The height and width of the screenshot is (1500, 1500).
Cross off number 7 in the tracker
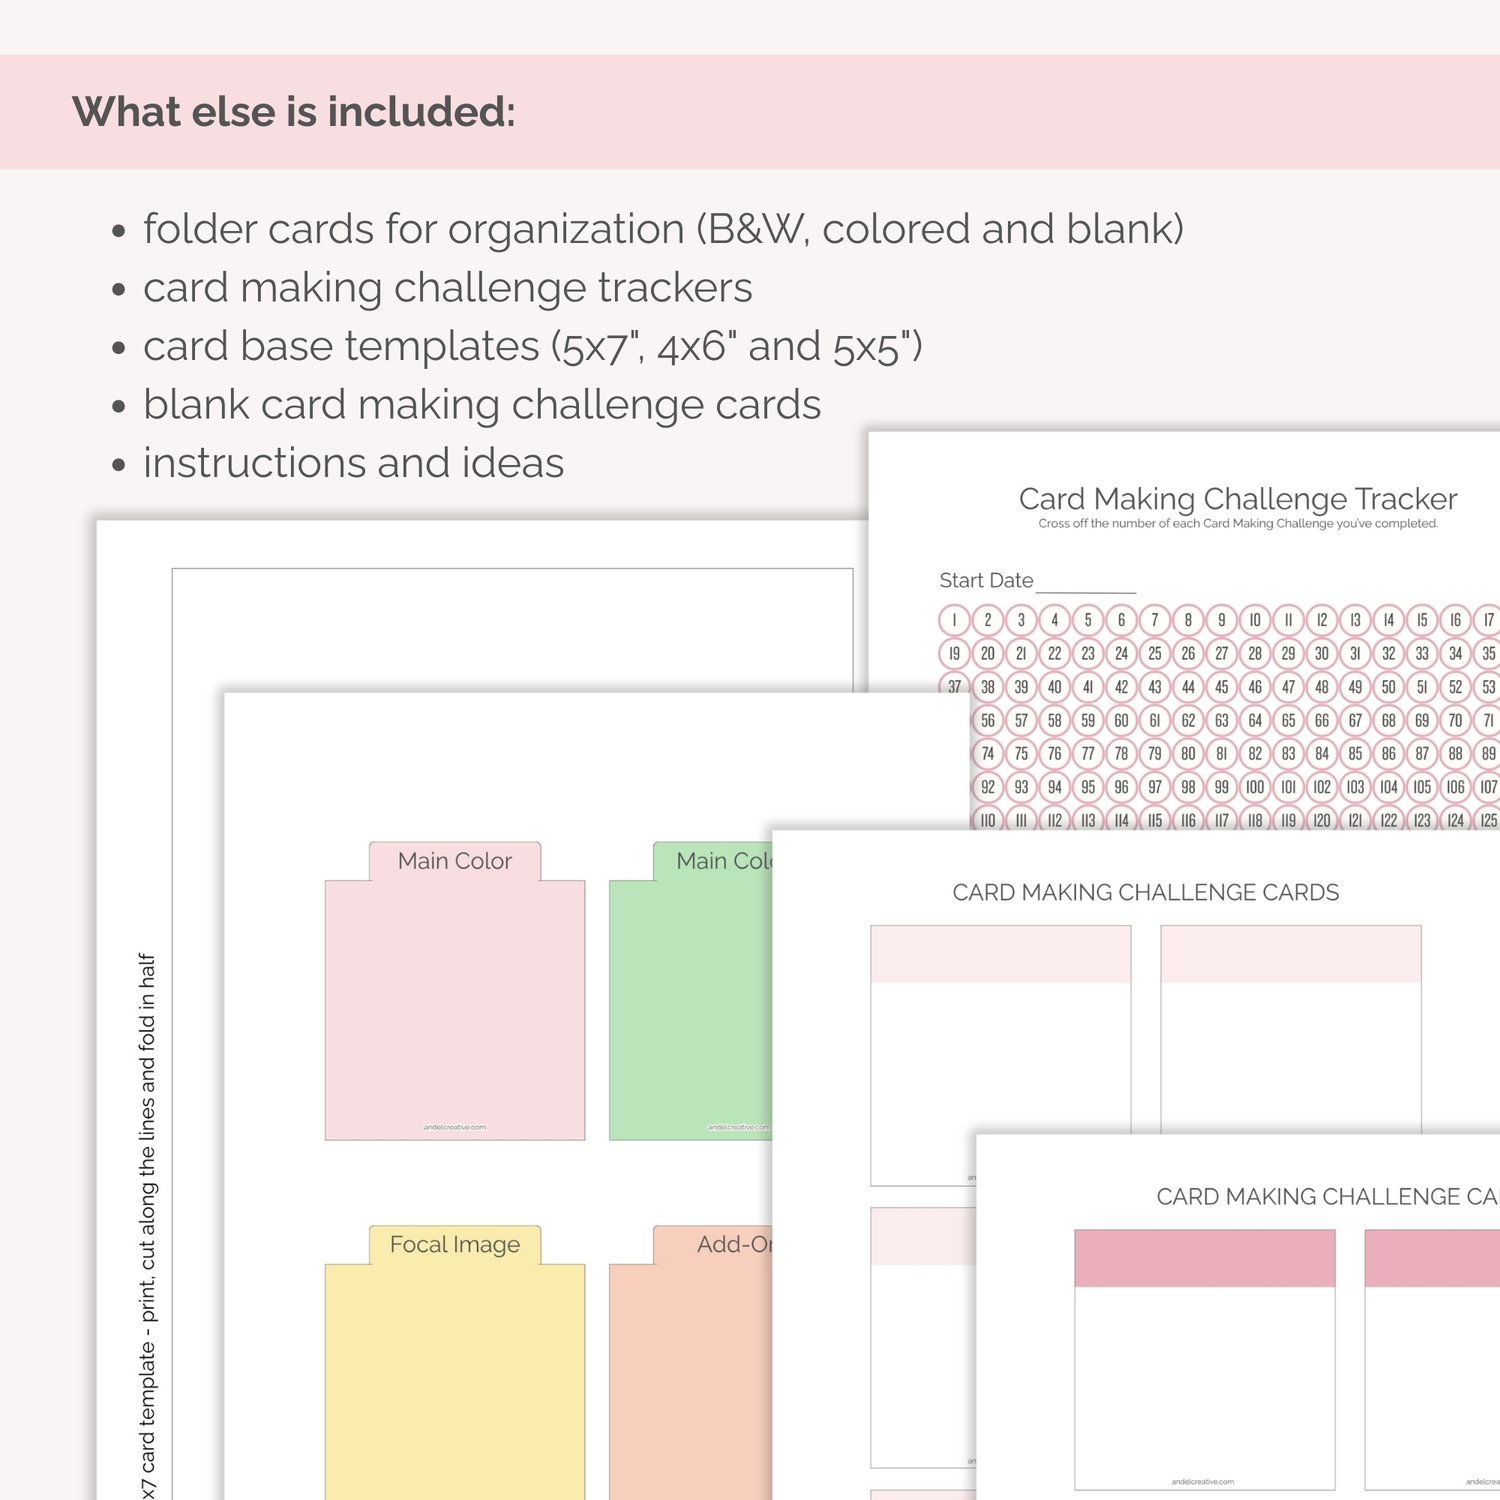click(1154, 620)
